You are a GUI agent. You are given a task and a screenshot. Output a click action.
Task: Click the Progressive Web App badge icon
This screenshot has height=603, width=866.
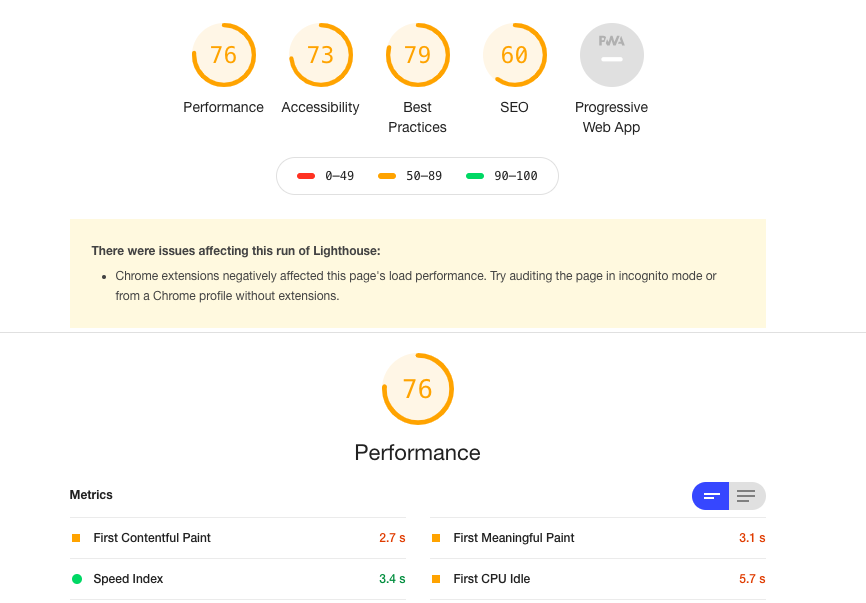click(x=611, y=55)
